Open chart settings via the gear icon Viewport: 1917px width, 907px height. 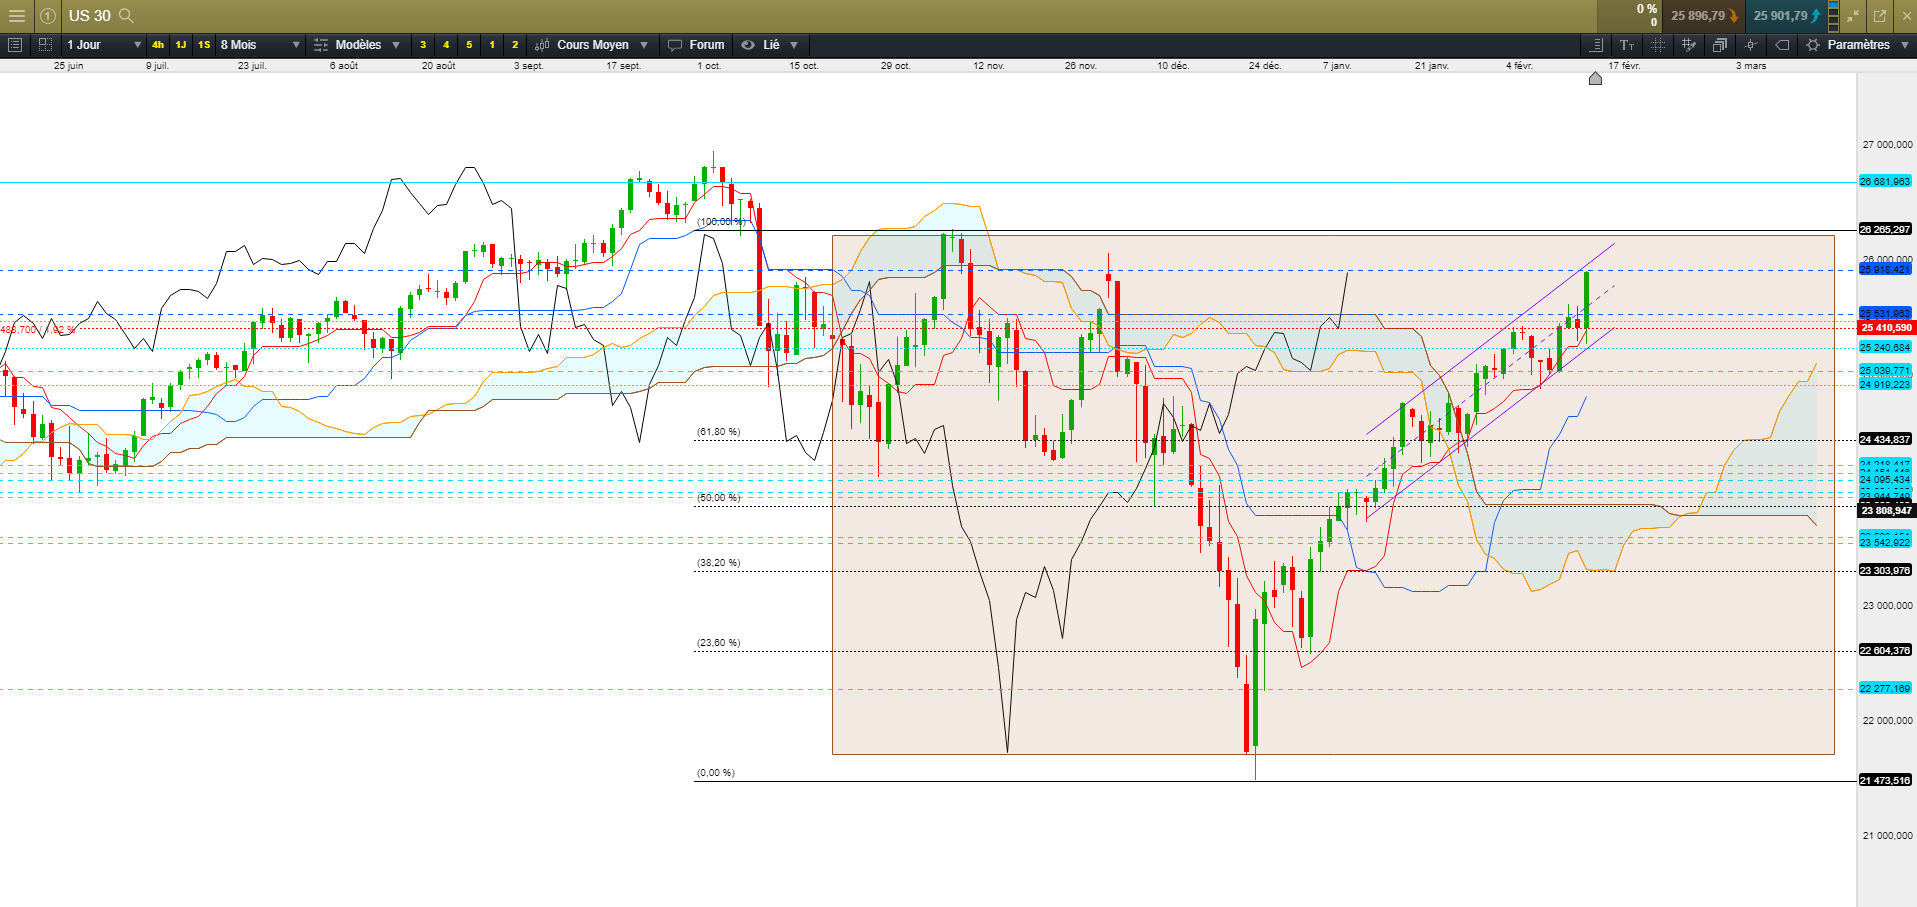pos(1813,45)
